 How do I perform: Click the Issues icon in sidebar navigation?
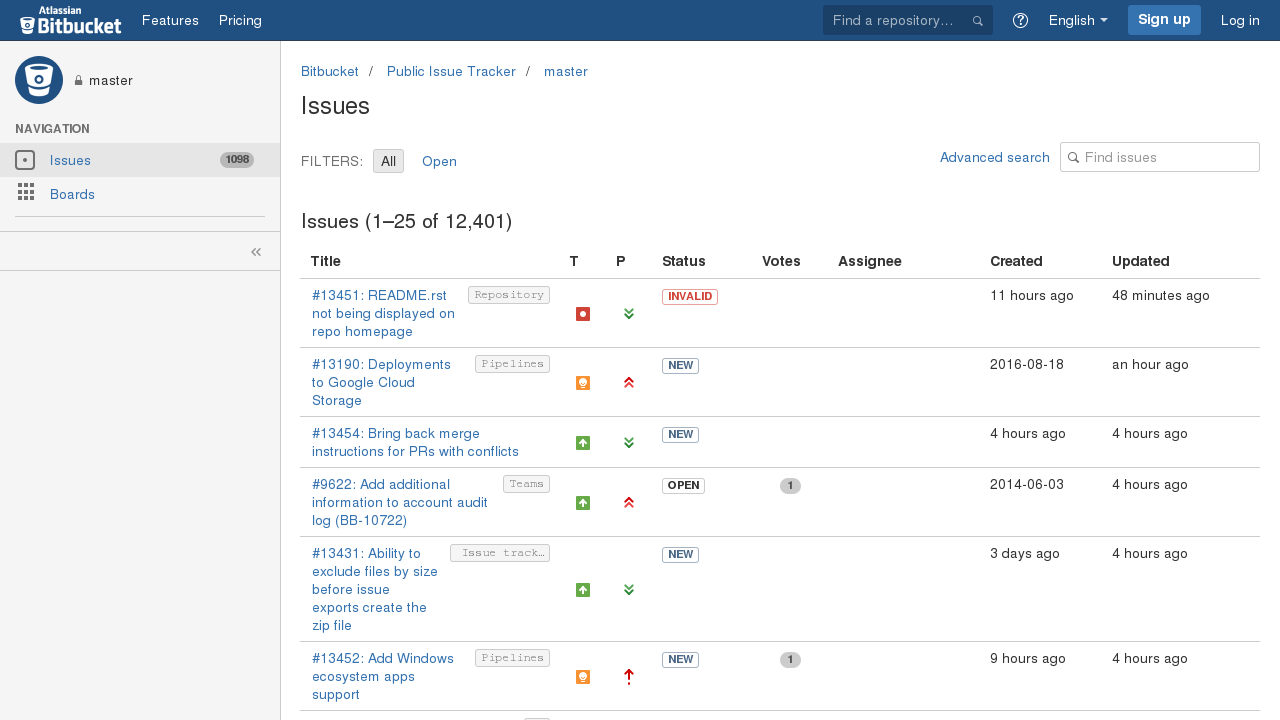coord(25,160)
